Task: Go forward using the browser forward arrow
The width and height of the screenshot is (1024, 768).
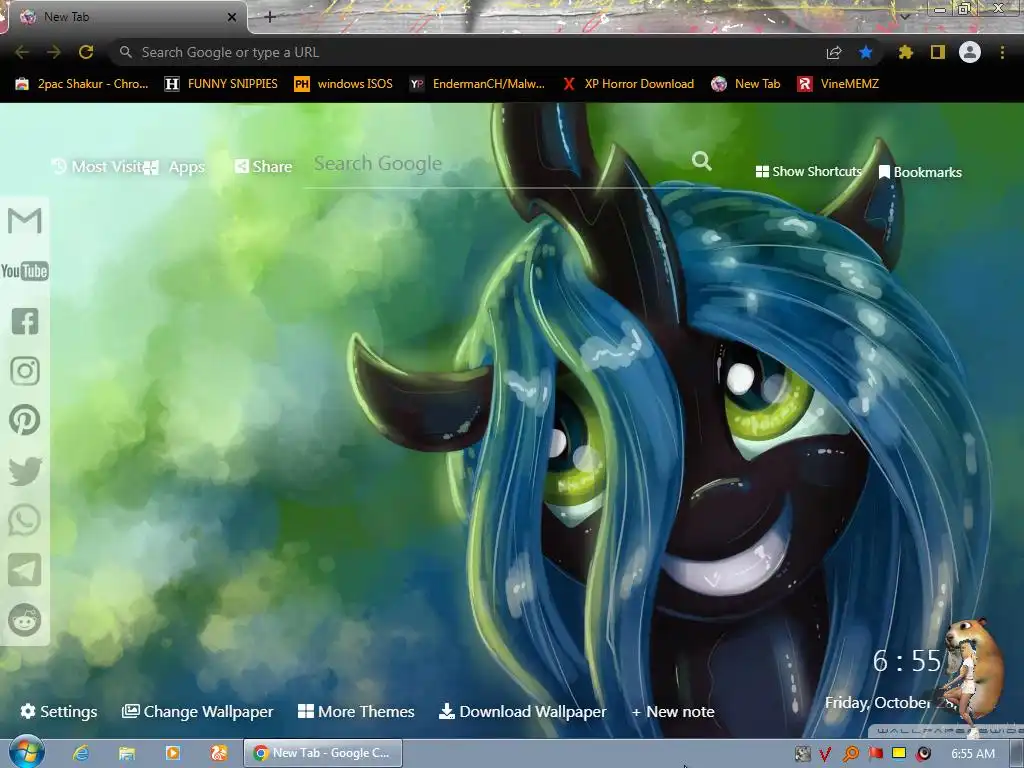Action: click(x=54, y=52)
